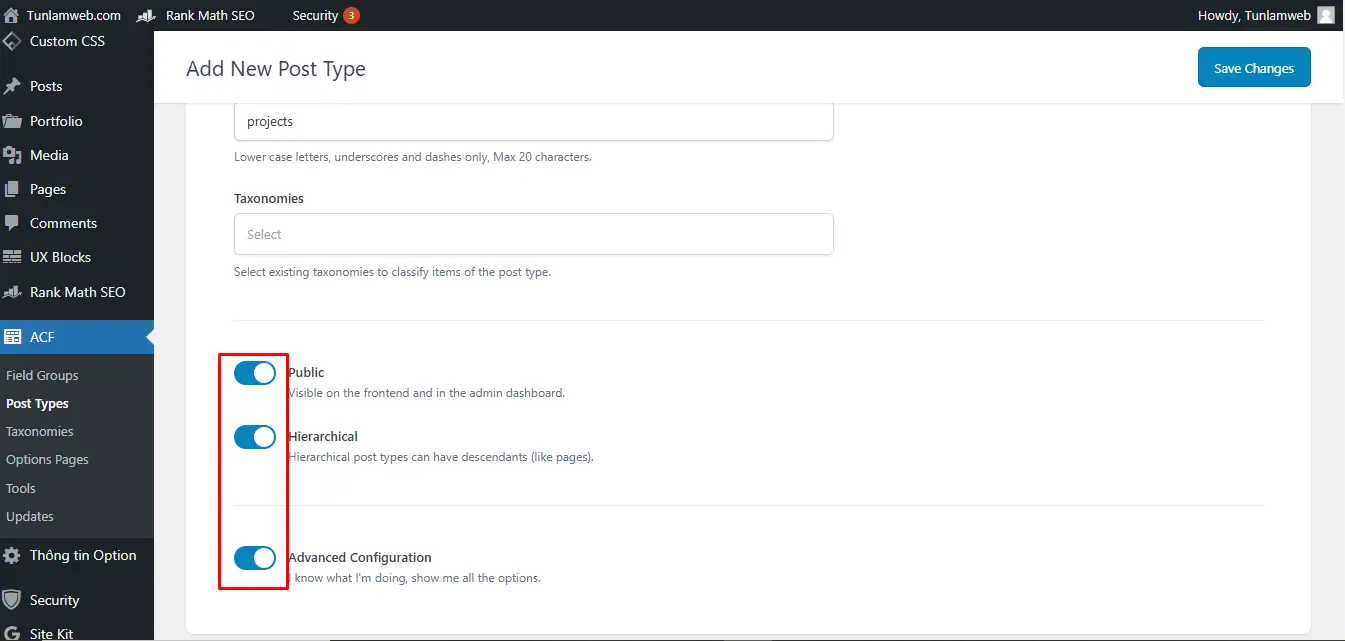Click the Security shield icon in sidebar

tap(12, 600)
